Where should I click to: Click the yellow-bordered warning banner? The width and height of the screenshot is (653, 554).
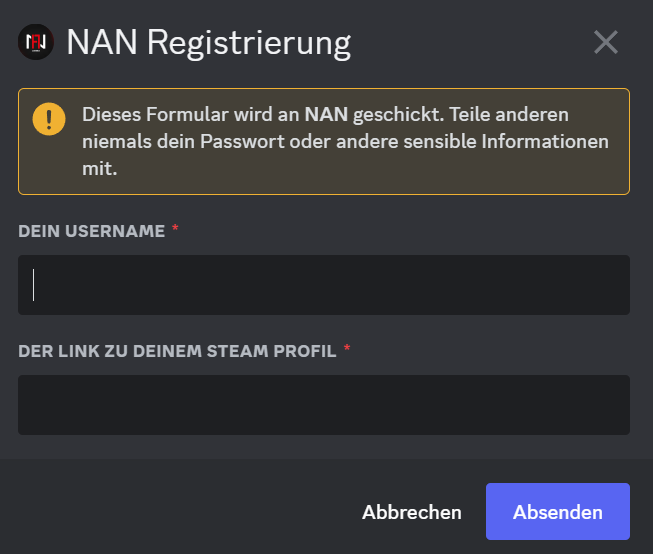coord(324,141)
